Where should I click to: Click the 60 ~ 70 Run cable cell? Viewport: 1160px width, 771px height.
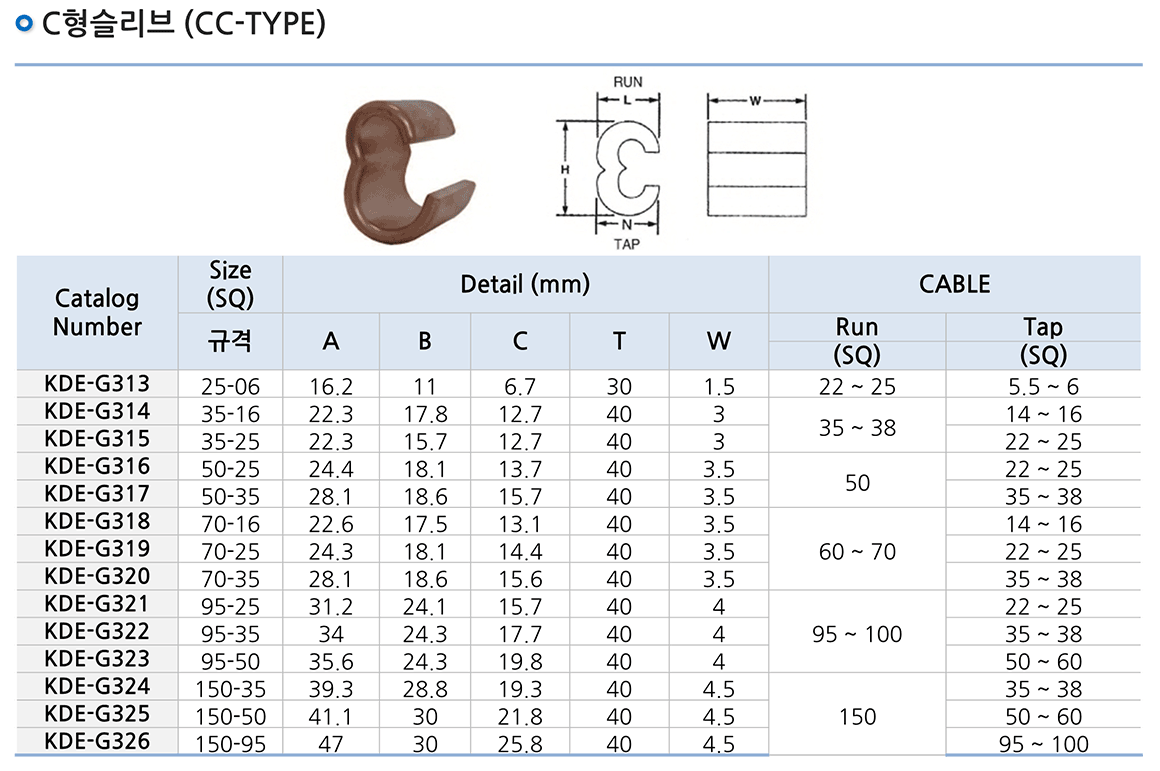click(x=856, y=551)
